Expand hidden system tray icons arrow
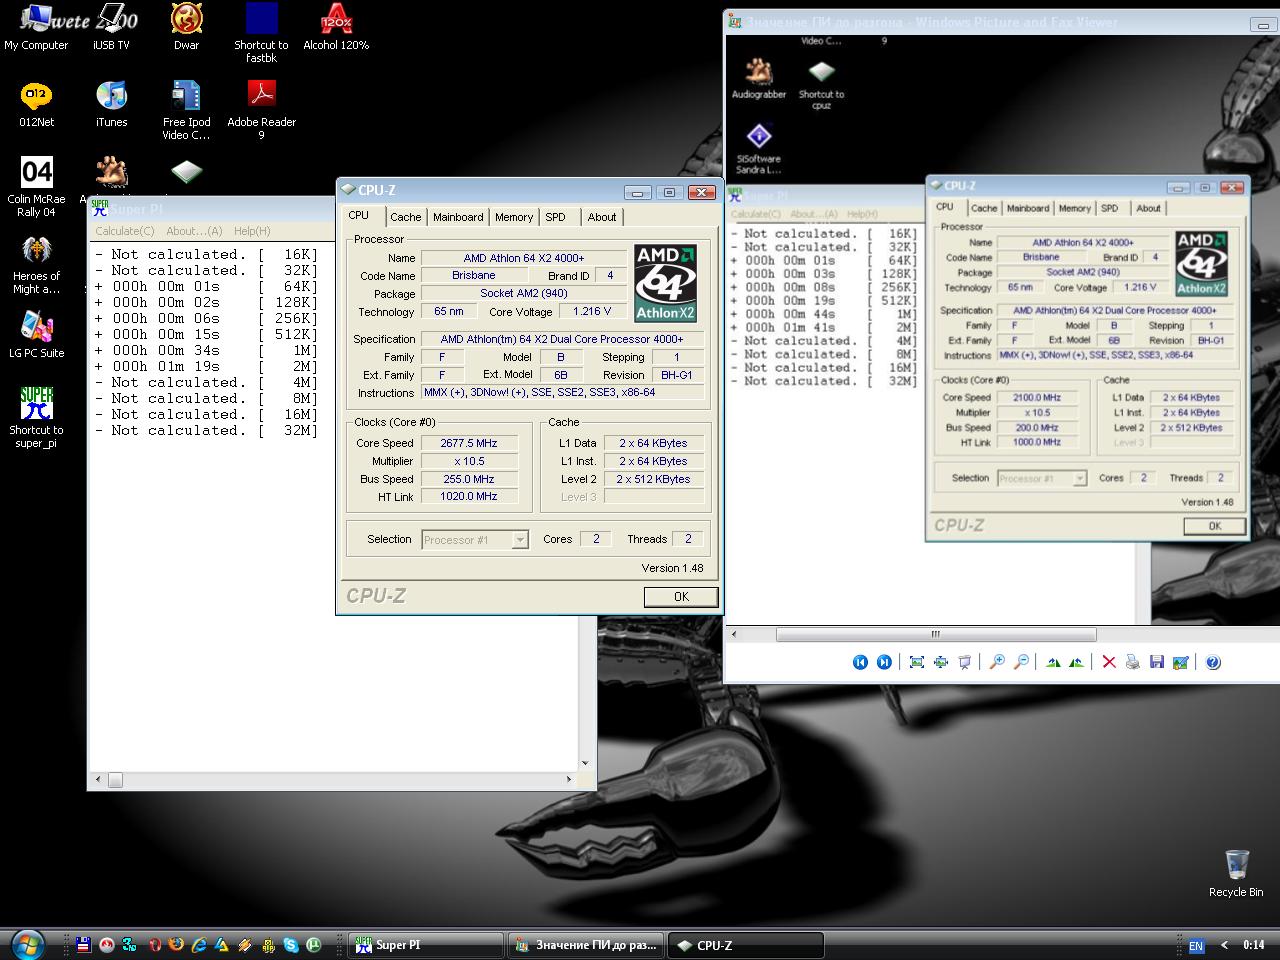Viewport: 1280px width, 960px height. click(1224, 945)
